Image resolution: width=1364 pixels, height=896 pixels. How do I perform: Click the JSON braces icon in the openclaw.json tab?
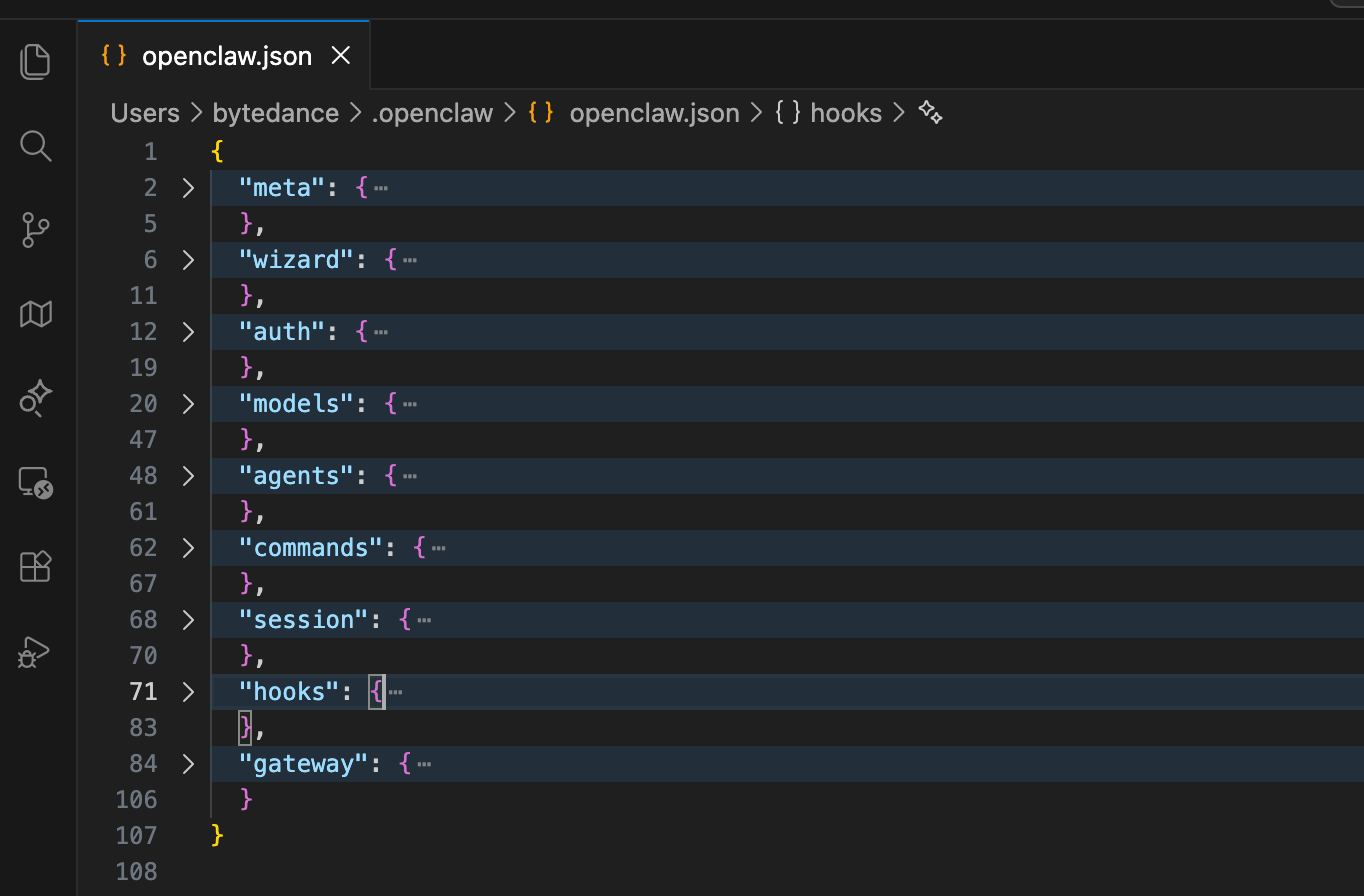113,55
